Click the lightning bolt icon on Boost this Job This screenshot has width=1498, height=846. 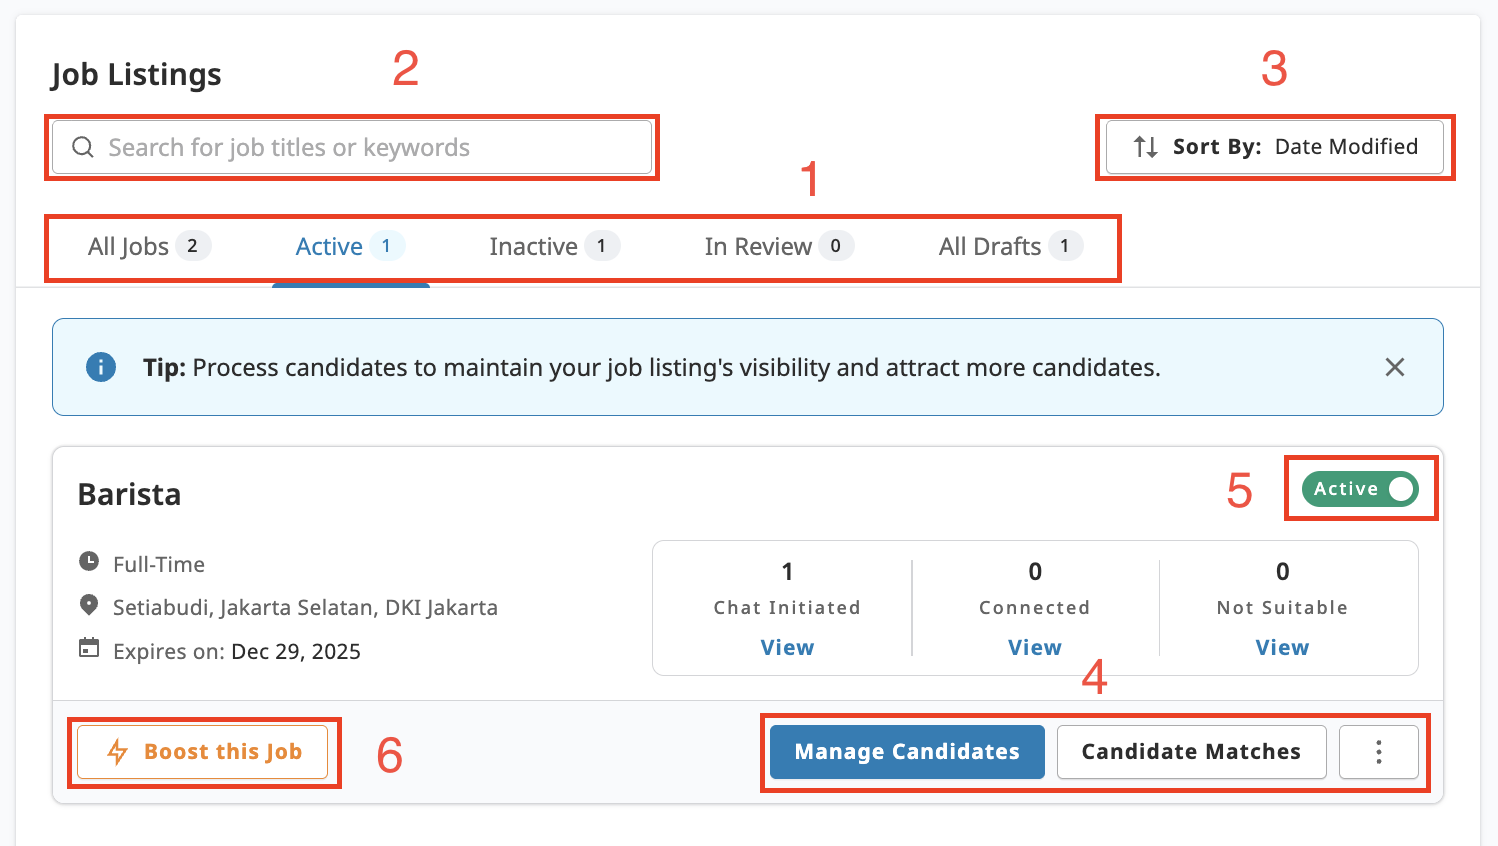[x=118, y=751]
